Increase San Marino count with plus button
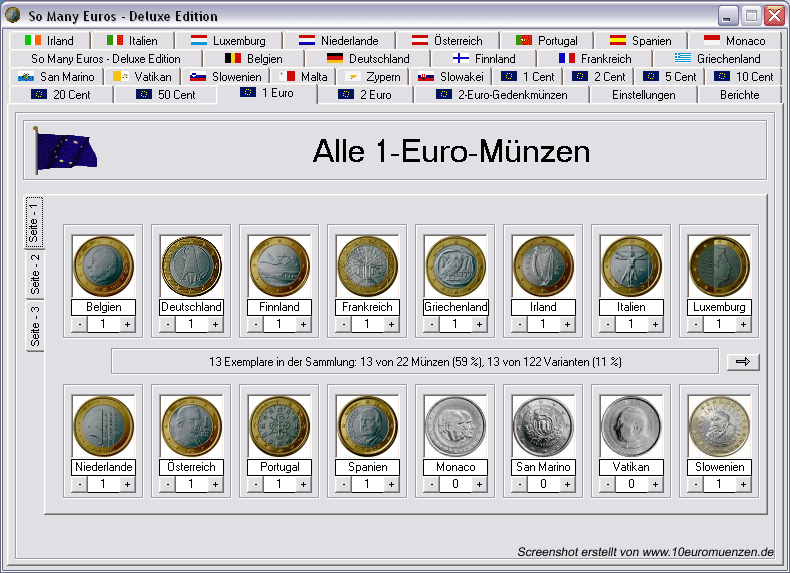Screen dimensions: 790x573 (x=567, y=484)
